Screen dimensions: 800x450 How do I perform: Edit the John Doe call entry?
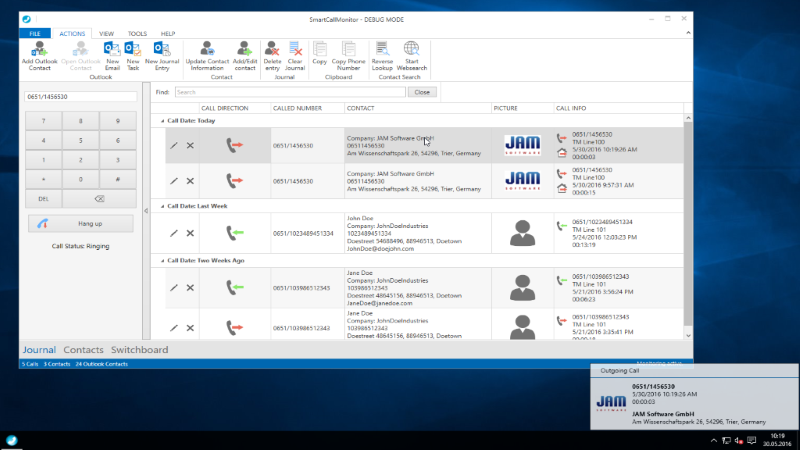click(x=174, y=233)
